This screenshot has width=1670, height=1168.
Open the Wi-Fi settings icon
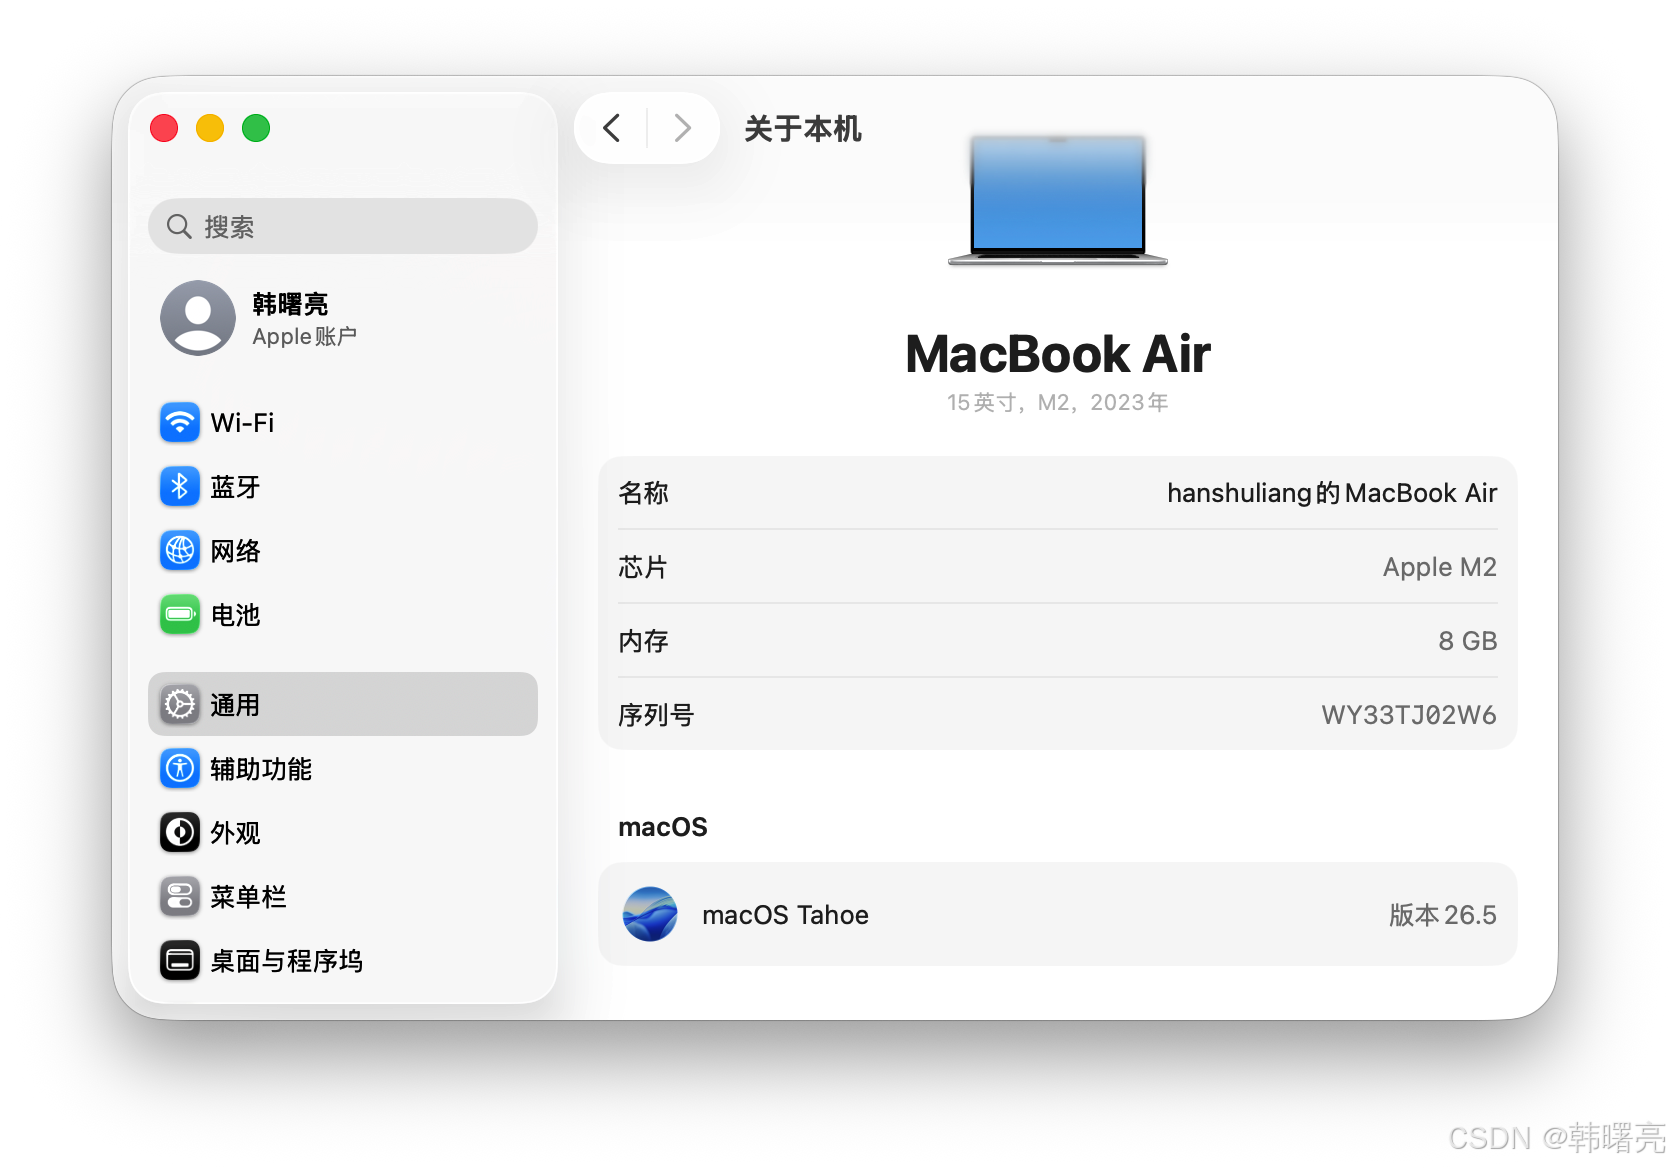point(180,423)
